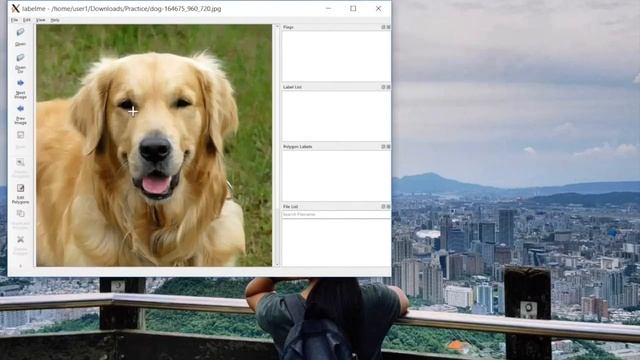Float the Polygon Labels panel
This screenshot has width=640, height=360.
pos(383,146)
